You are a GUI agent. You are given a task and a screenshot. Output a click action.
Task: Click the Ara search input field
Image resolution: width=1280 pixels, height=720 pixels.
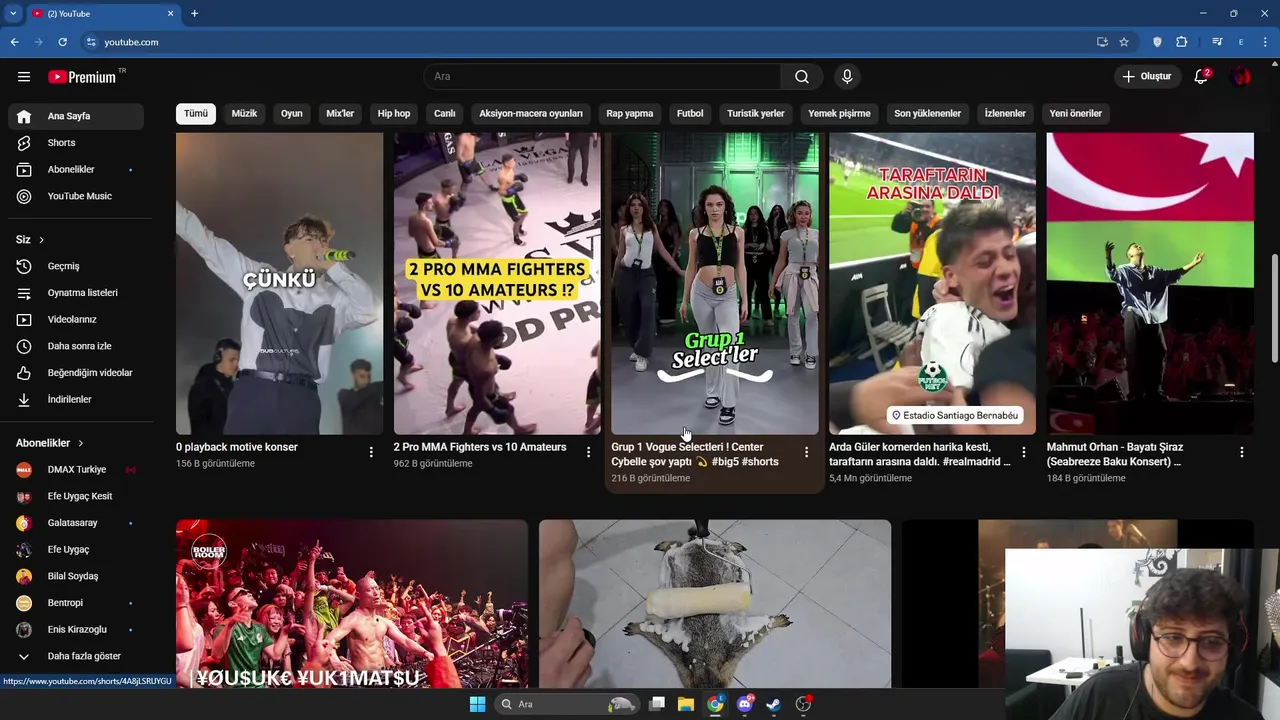click(x=602, y=77)
